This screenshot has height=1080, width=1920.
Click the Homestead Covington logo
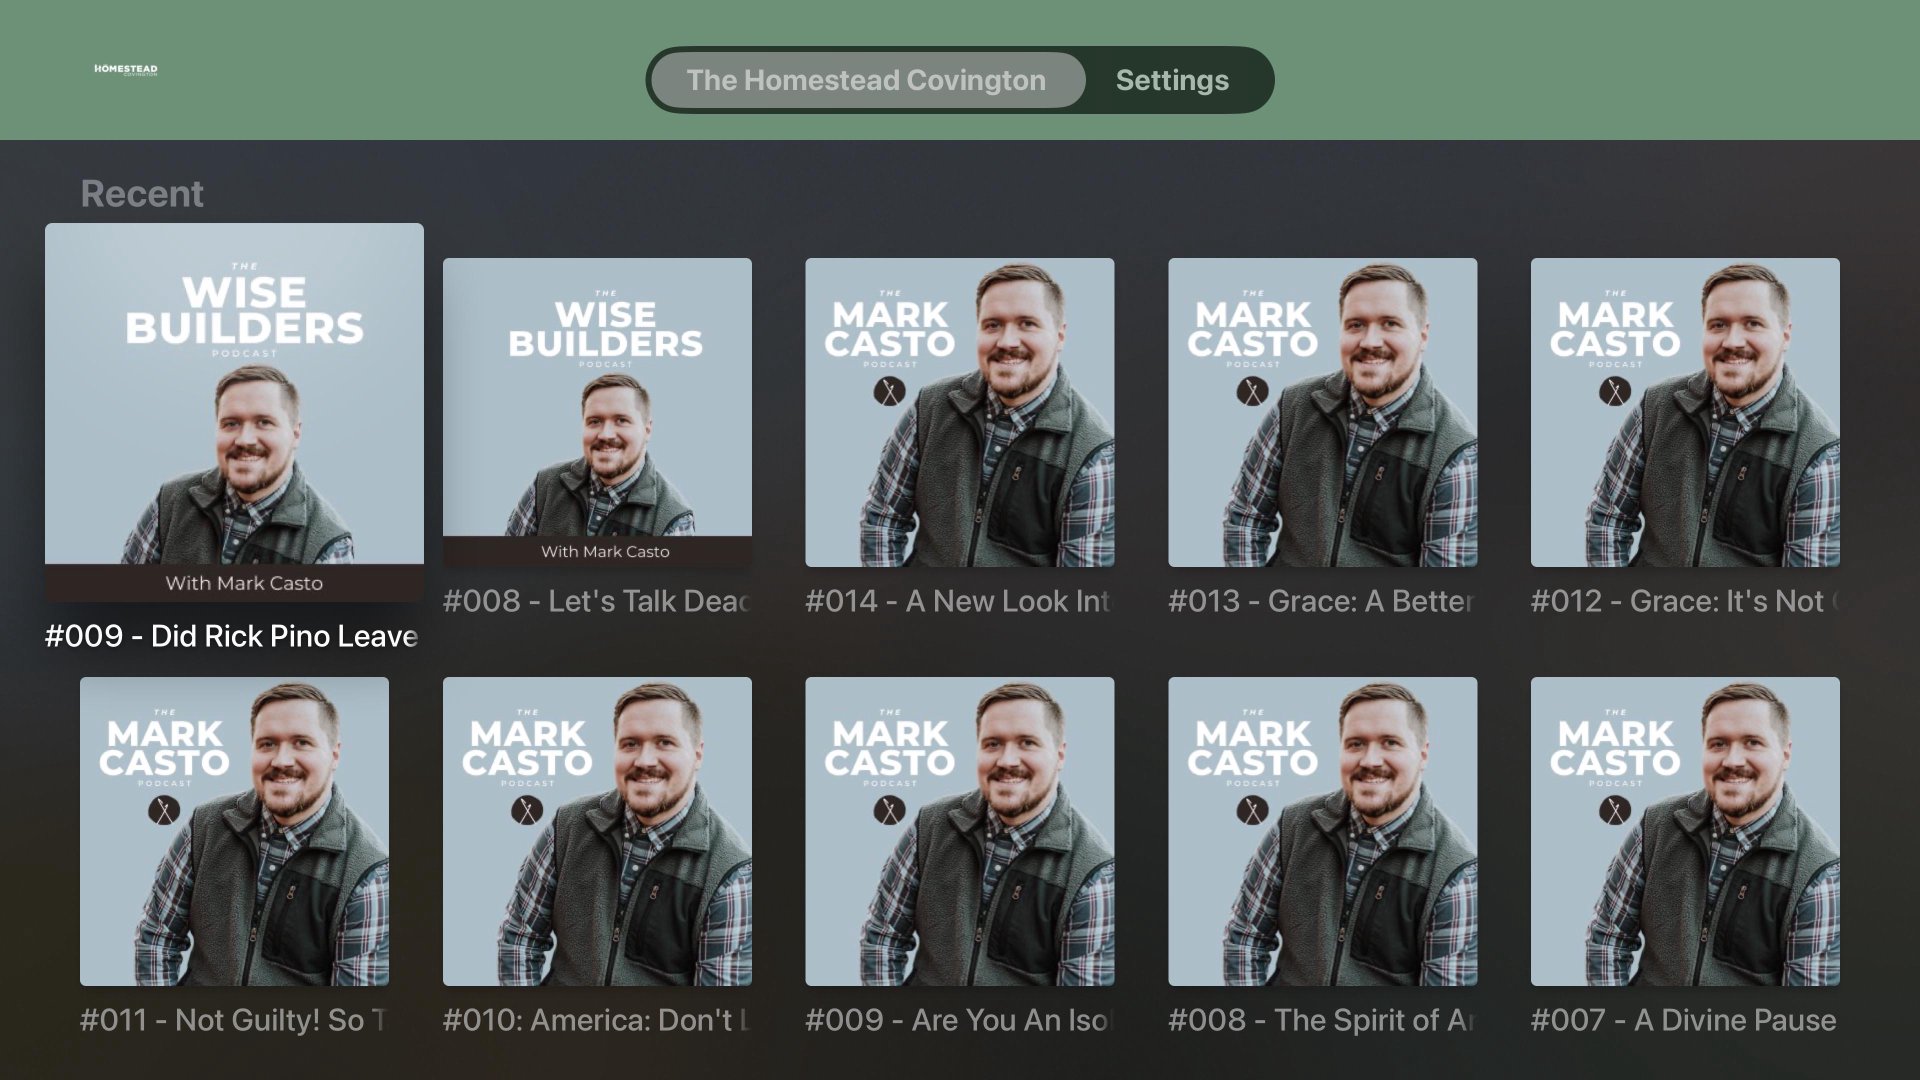125,70
